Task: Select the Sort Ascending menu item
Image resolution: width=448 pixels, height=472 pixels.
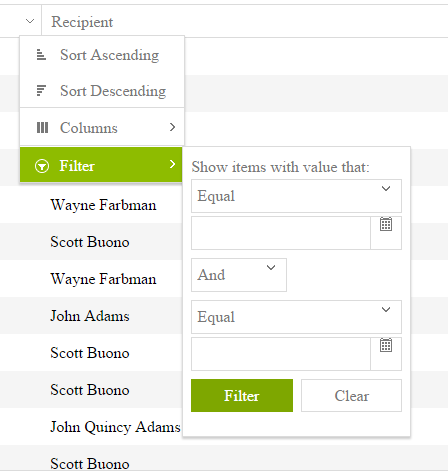Action: 102,55
